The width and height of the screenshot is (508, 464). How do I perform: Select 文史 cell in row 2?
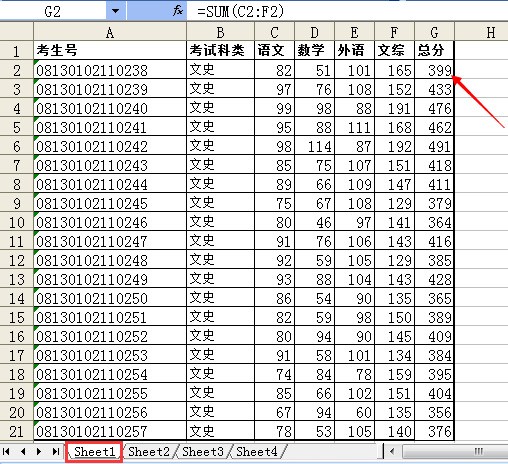(220, 70)
